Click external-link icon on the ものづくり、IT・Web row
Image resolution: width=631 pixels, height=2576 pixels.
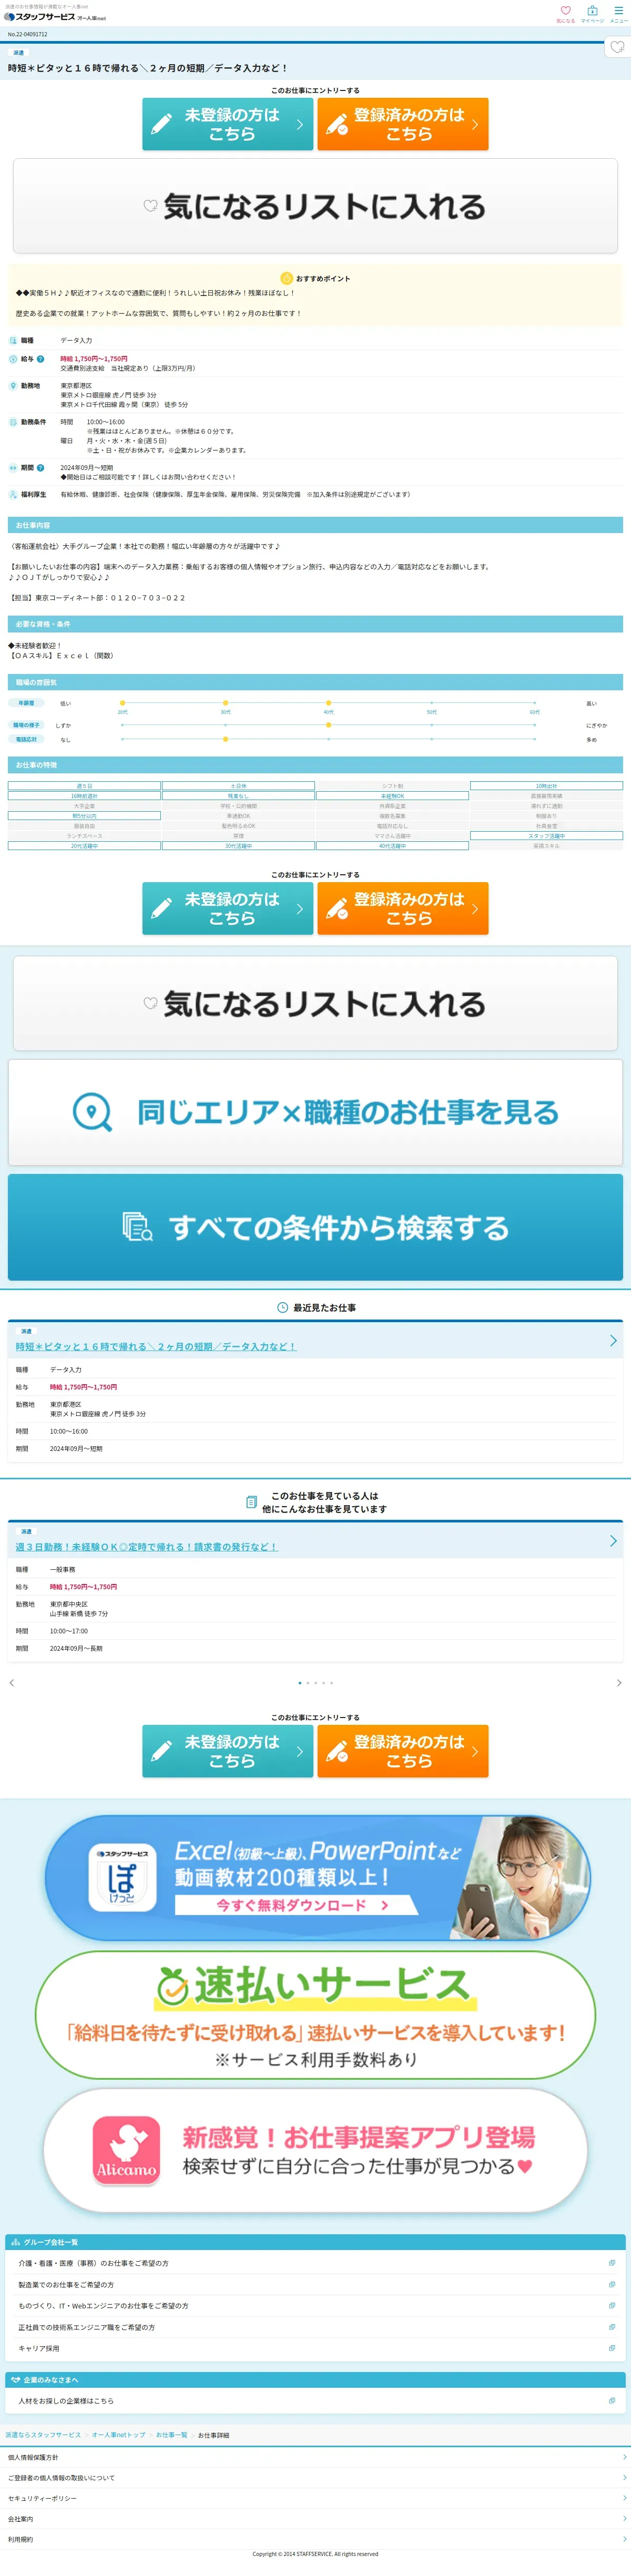(612, 2305)
